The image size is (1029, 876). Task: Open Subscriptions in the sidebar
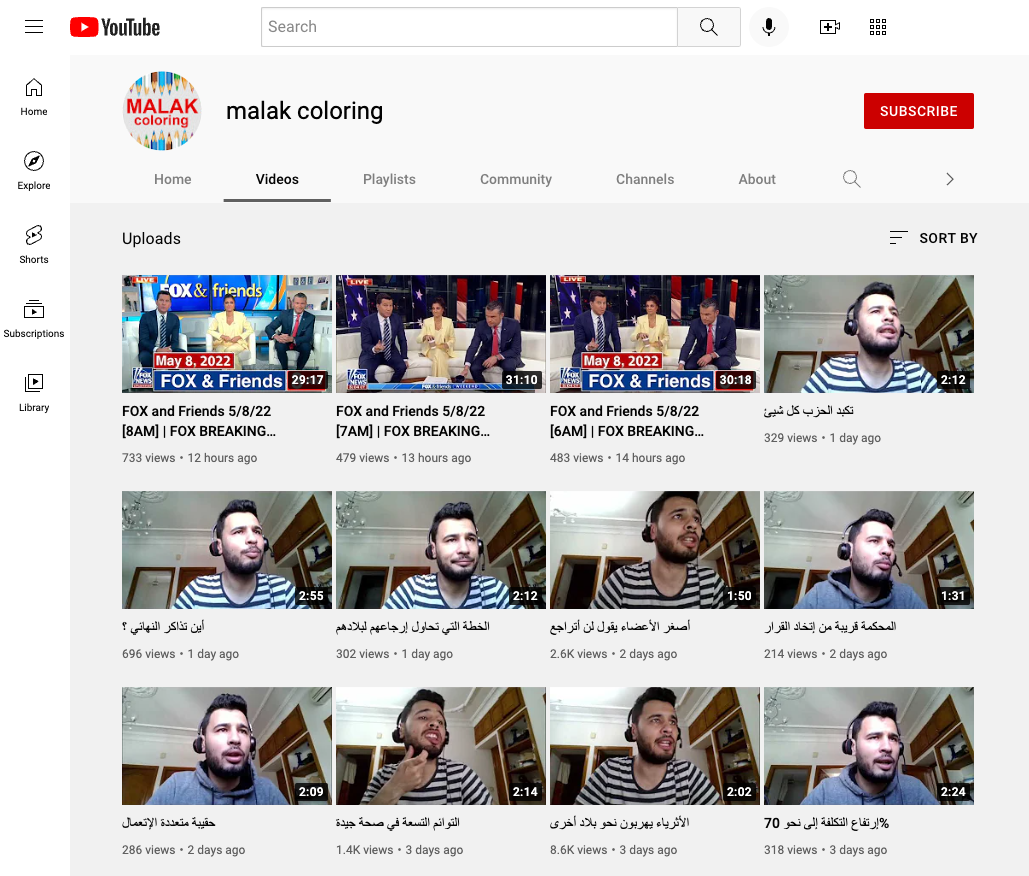point(34,318)
